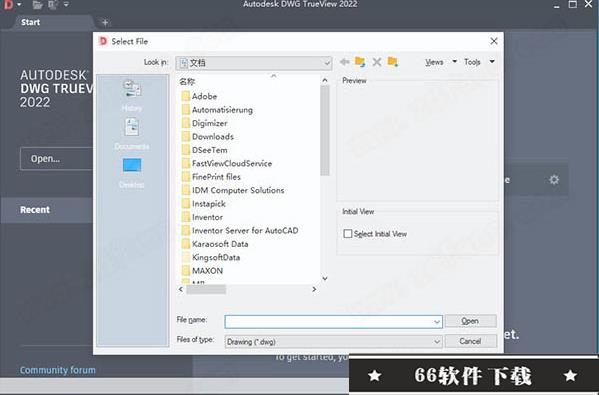Add a new tab with plus button
599x395 pixels.
click(105, 23)
